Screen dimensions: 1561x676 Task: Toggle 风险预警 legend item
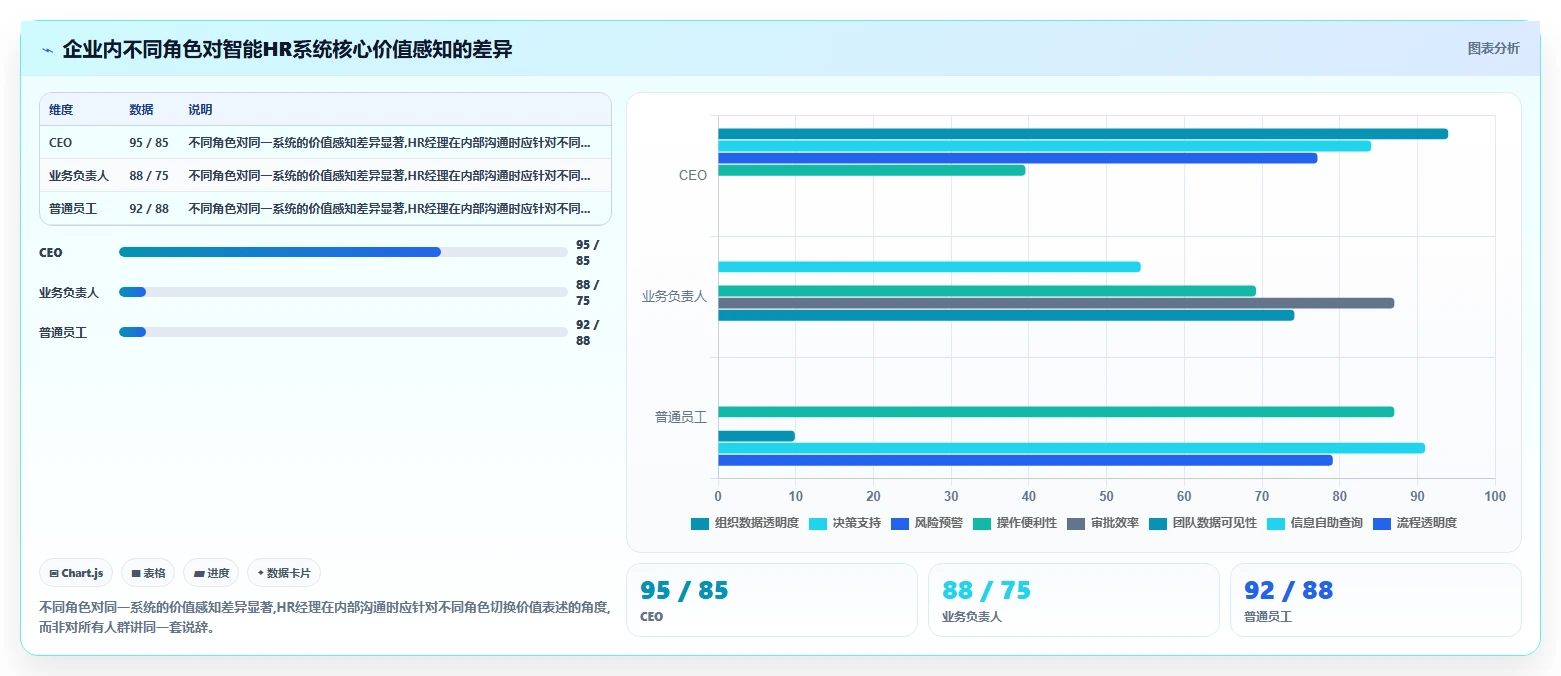[x=927, y=523]
